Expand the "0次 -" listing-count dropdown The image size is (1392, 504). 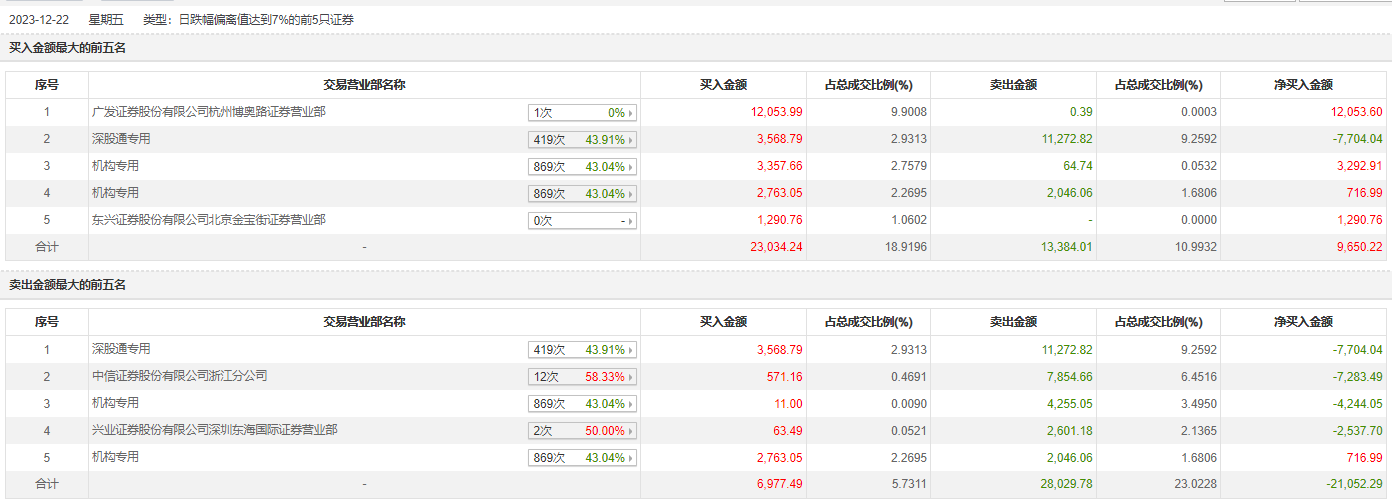(x=583, y=221)
